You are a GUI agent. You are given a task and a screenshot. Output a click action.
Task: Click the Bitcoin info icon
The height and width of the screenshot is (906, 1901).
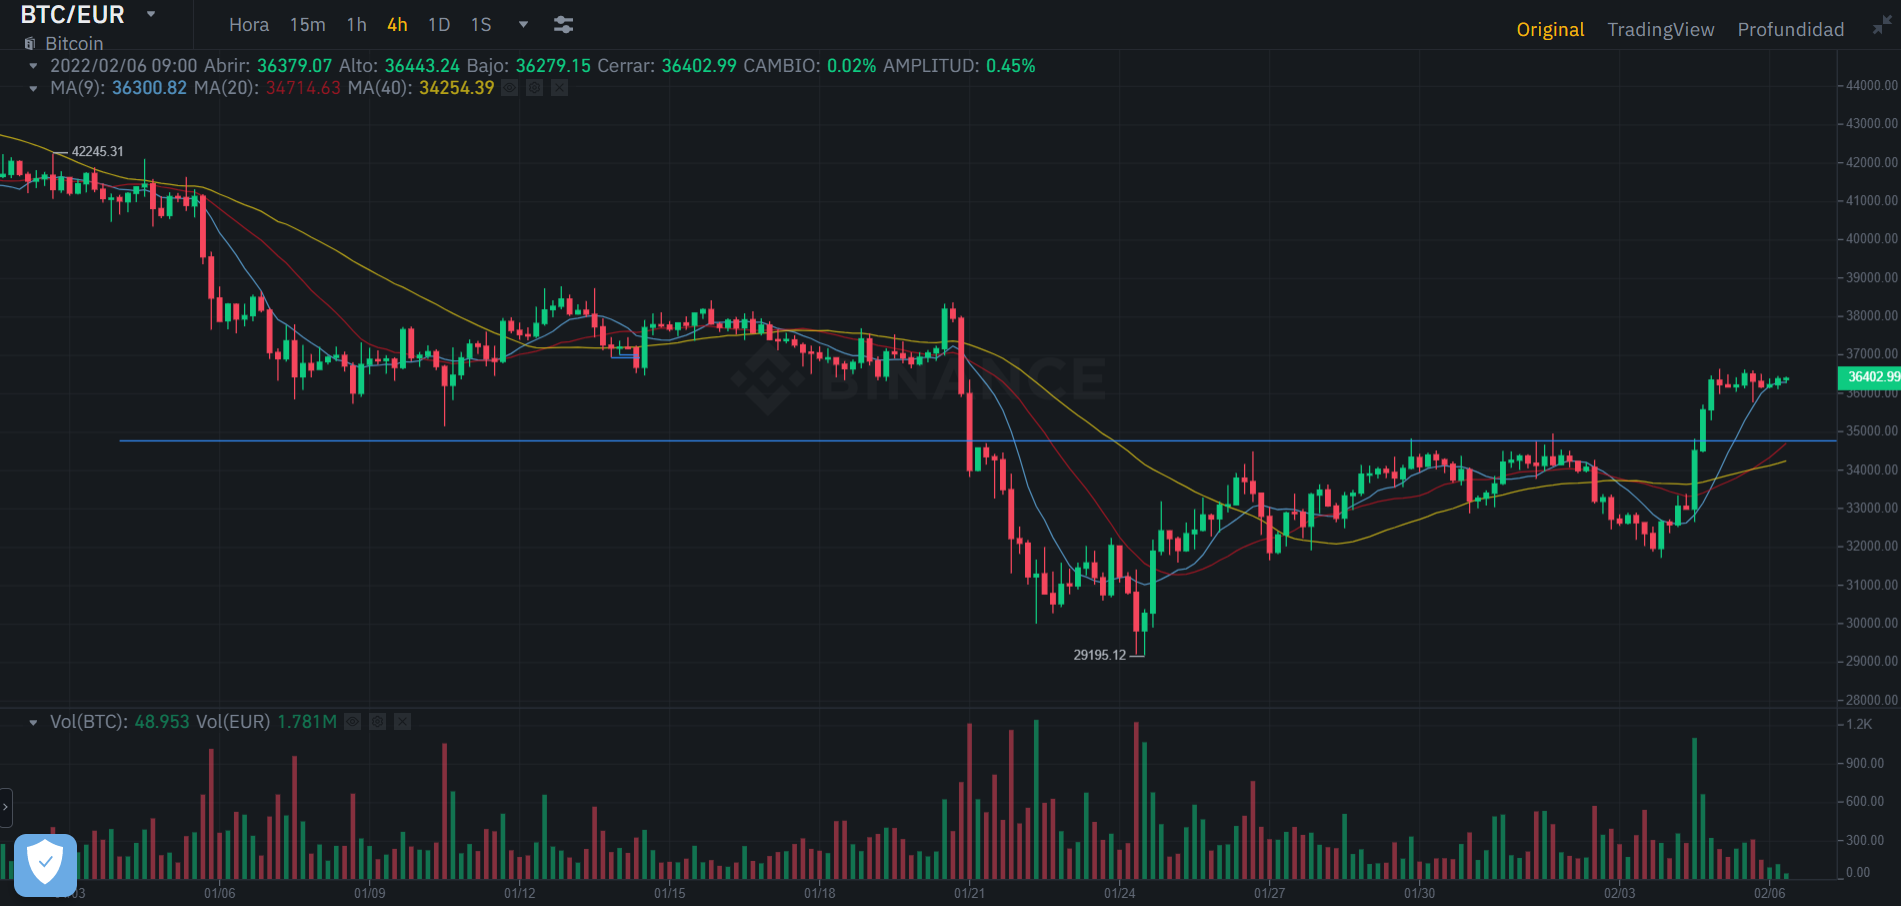tap(30, 44)
